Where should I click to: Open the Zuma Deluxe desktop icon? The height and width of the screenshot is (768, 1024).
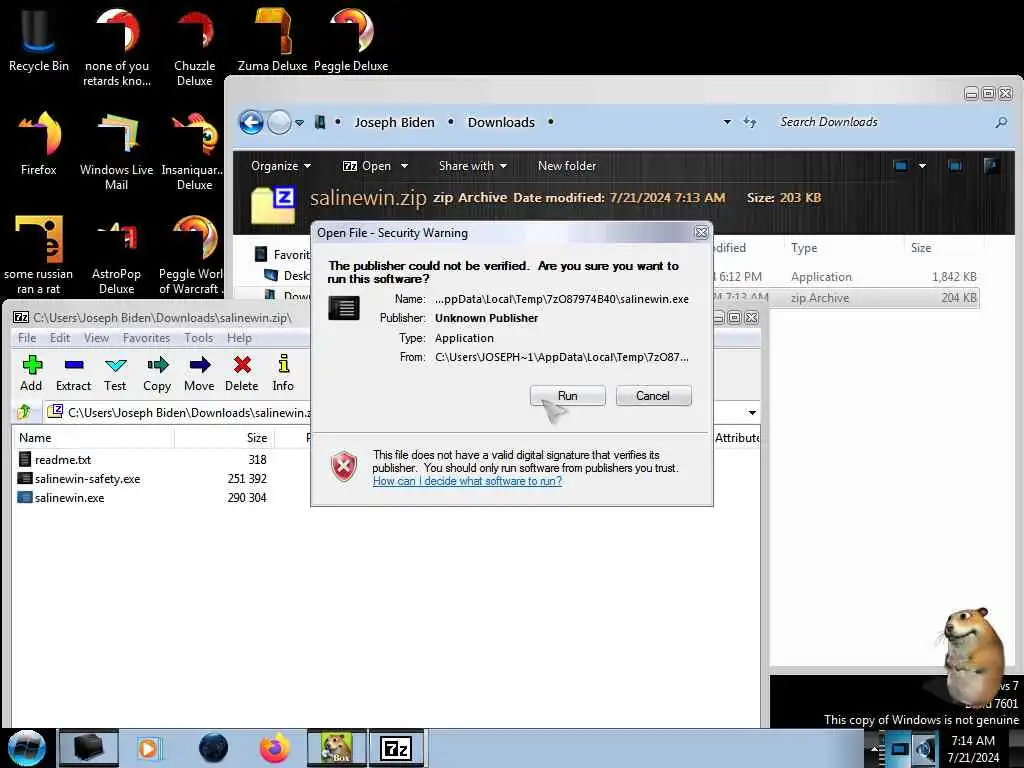pos(272,39)
